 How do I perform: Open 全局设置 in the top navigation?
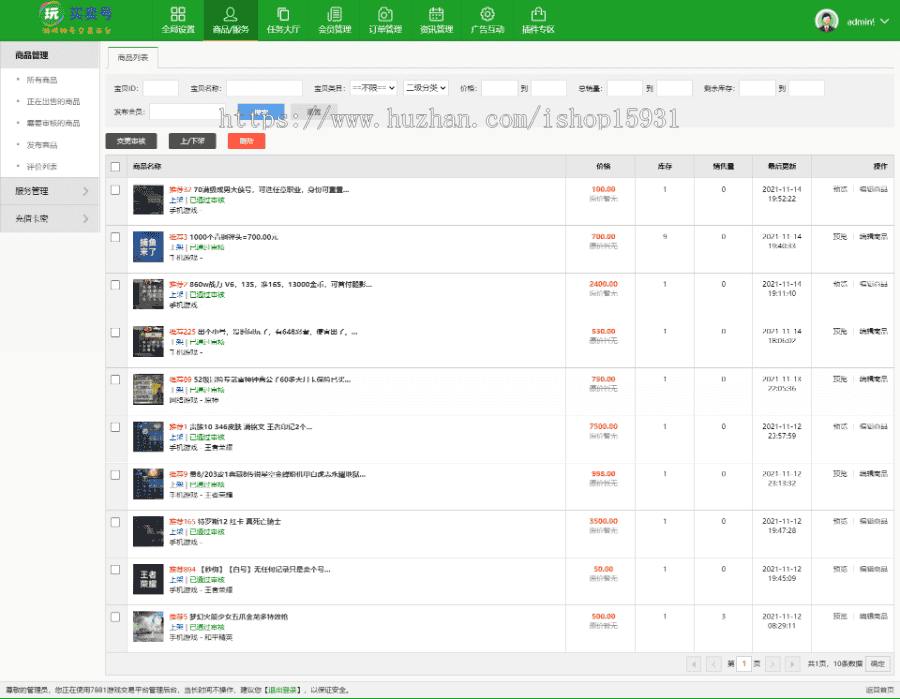tap(178, 20)
